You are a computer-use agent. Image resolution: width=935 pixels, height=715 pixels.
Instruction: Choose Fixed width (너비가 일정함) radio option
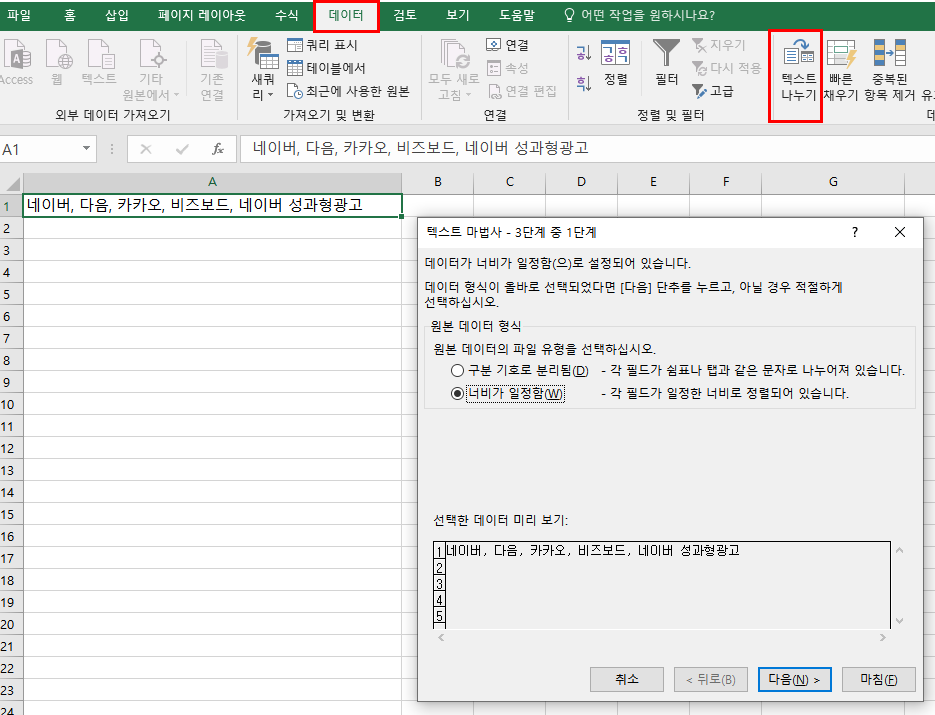(458, 394)
